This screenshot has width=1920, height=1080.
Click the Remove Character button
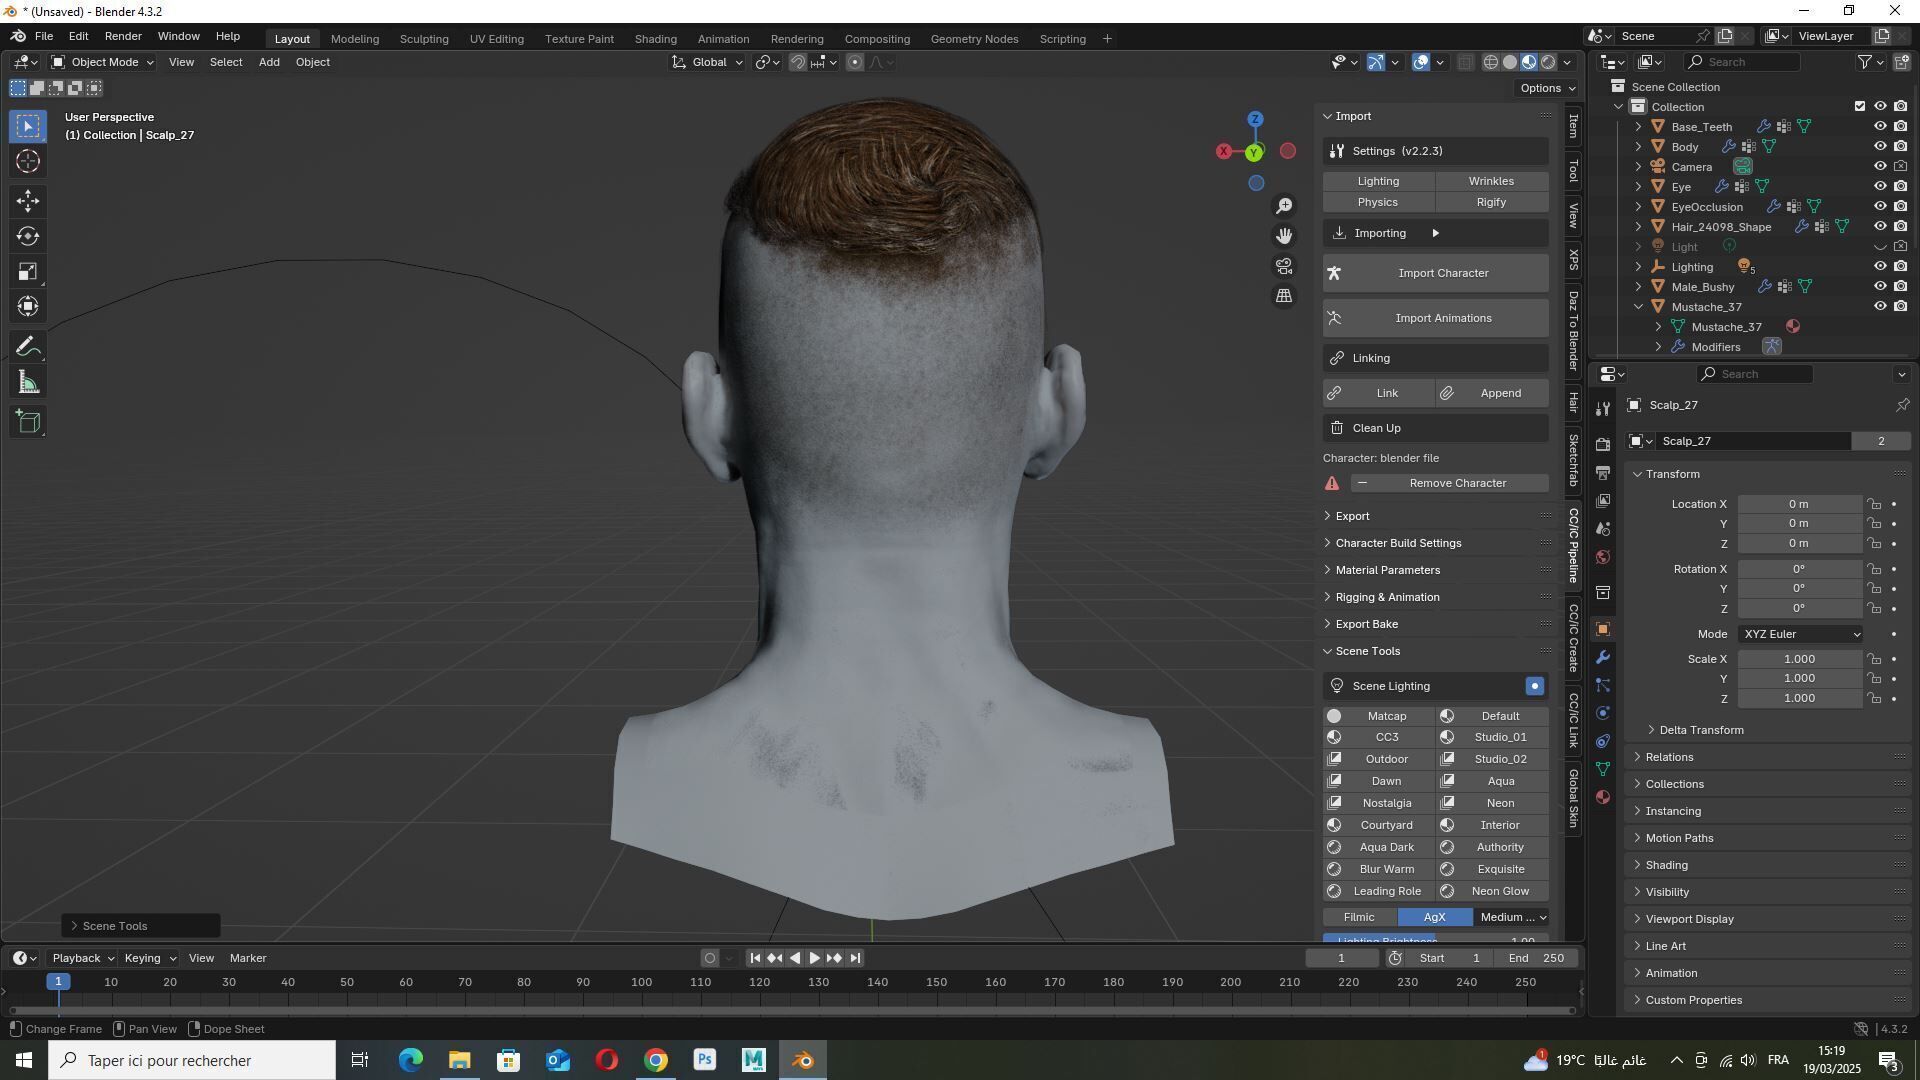coord(1449,483)
